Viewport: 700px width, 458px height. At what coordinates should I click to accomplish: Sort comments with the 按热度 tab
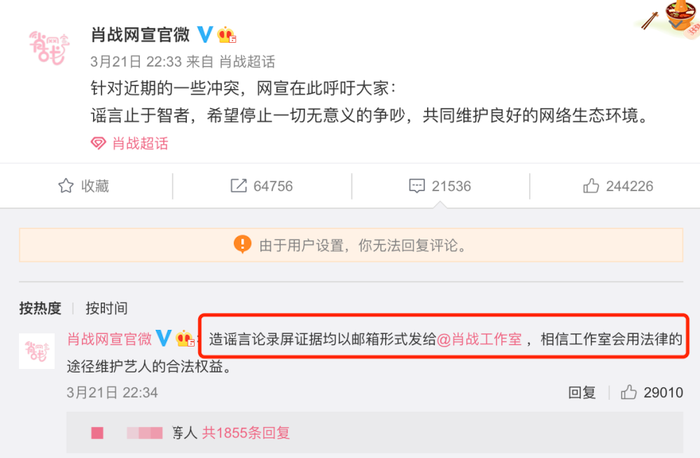pyautogui.click(x=40, y=308)
